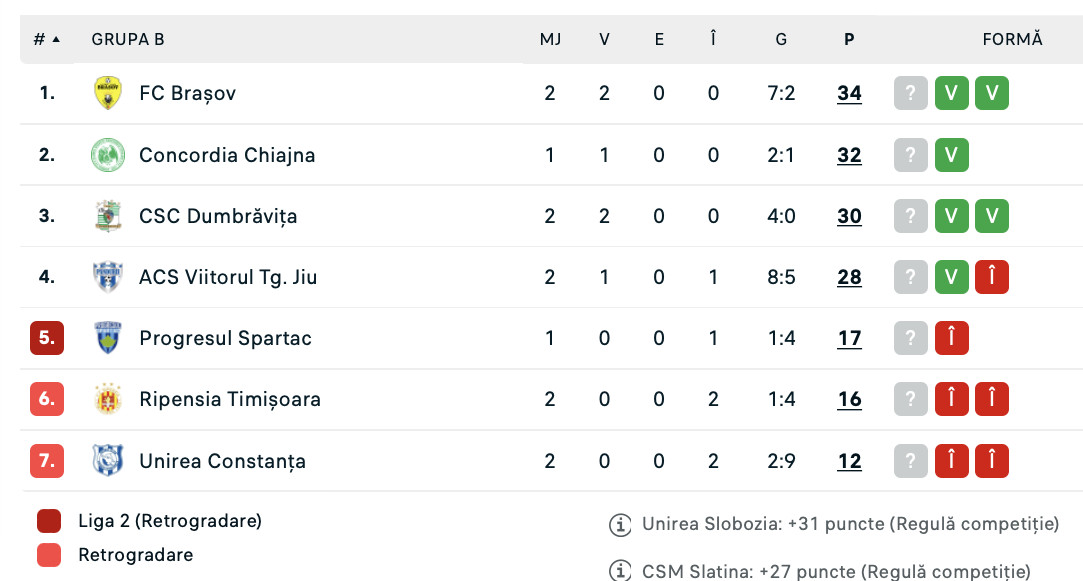1083x581 pixels.
Task: Click the ACS Viitorul Tg. Jiu crest
Action: (107, 277)
